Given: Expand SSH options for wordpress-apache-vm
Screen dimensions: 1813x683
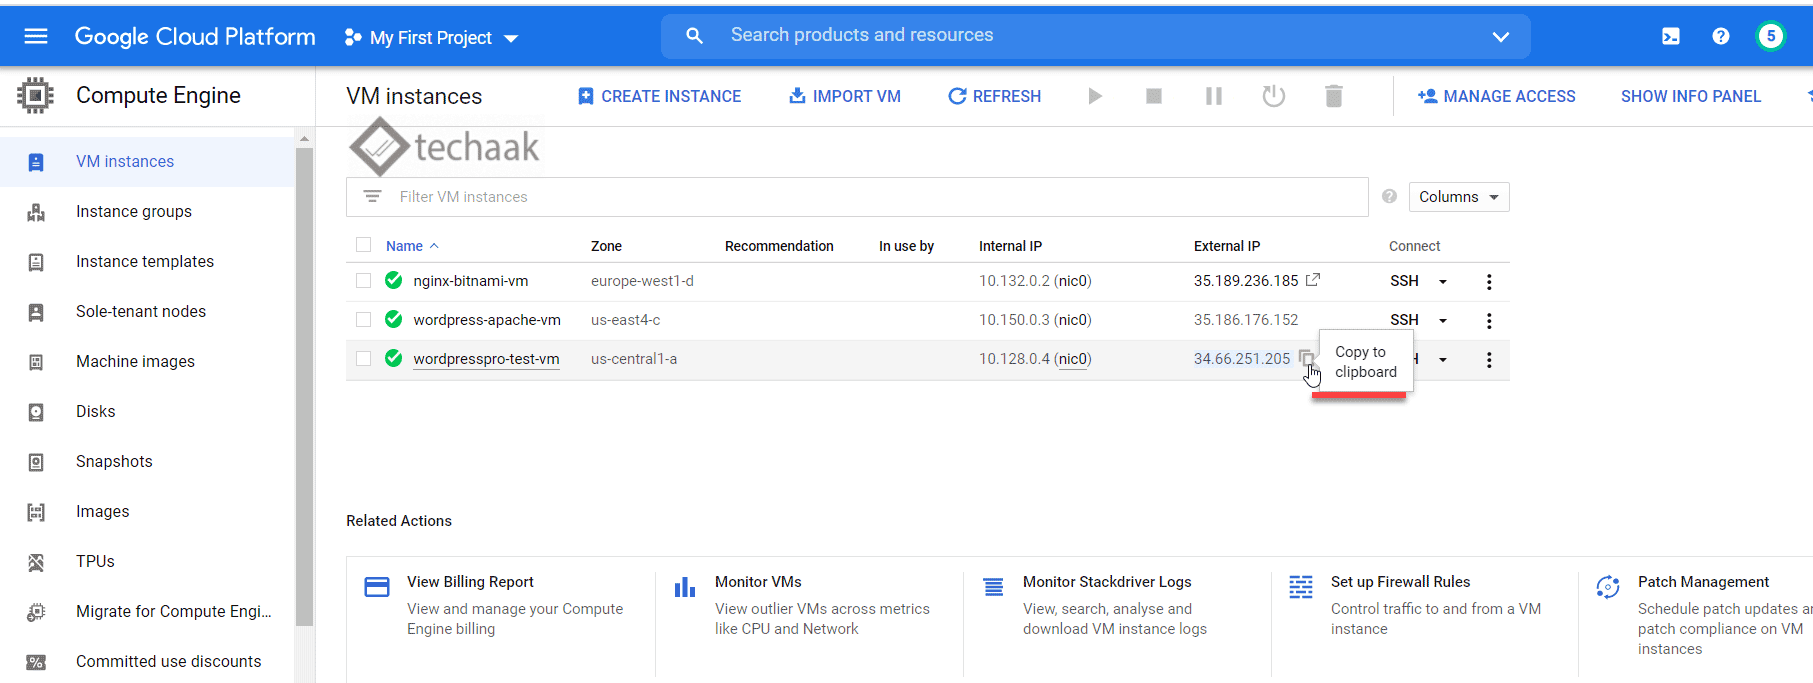Looking at the screenshot, I should coord(1443,321).
